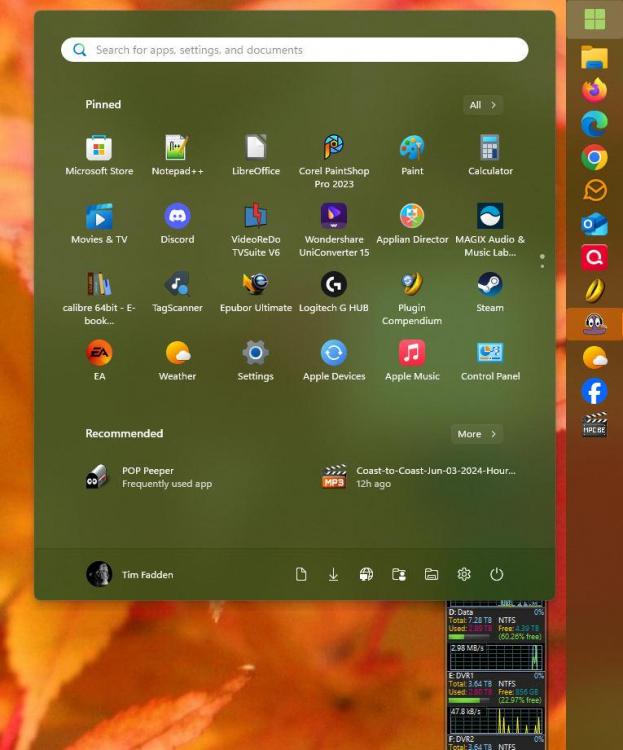Open Tim Fadden user account menu
This screenshot has width=623, height=750.
click(130, 574)
